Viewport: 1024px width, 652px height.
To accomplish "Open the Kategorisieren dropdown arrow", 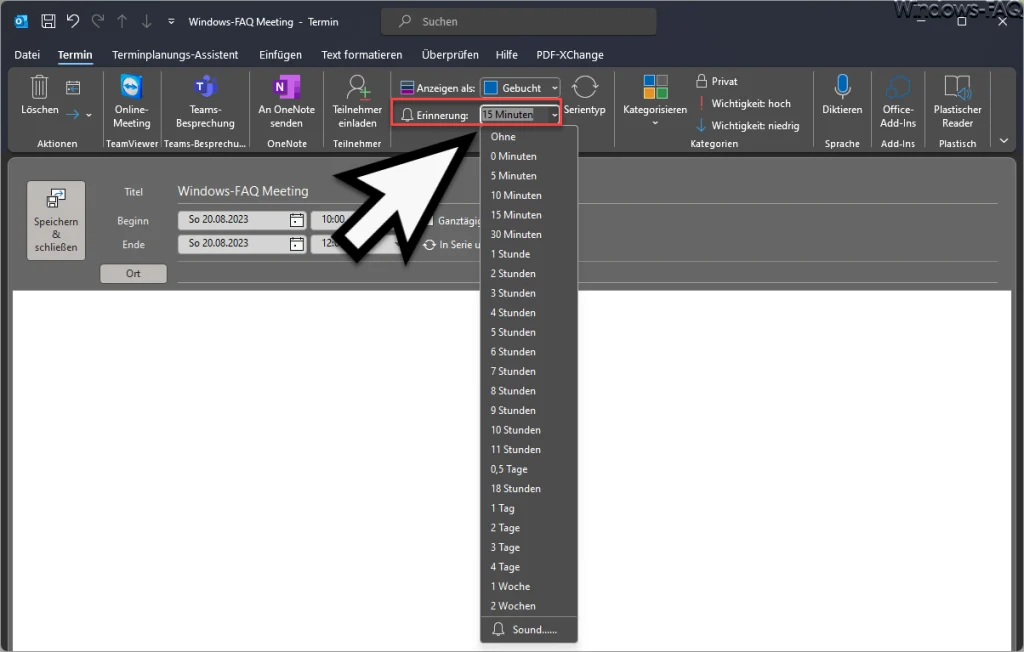I will (655, 123).
